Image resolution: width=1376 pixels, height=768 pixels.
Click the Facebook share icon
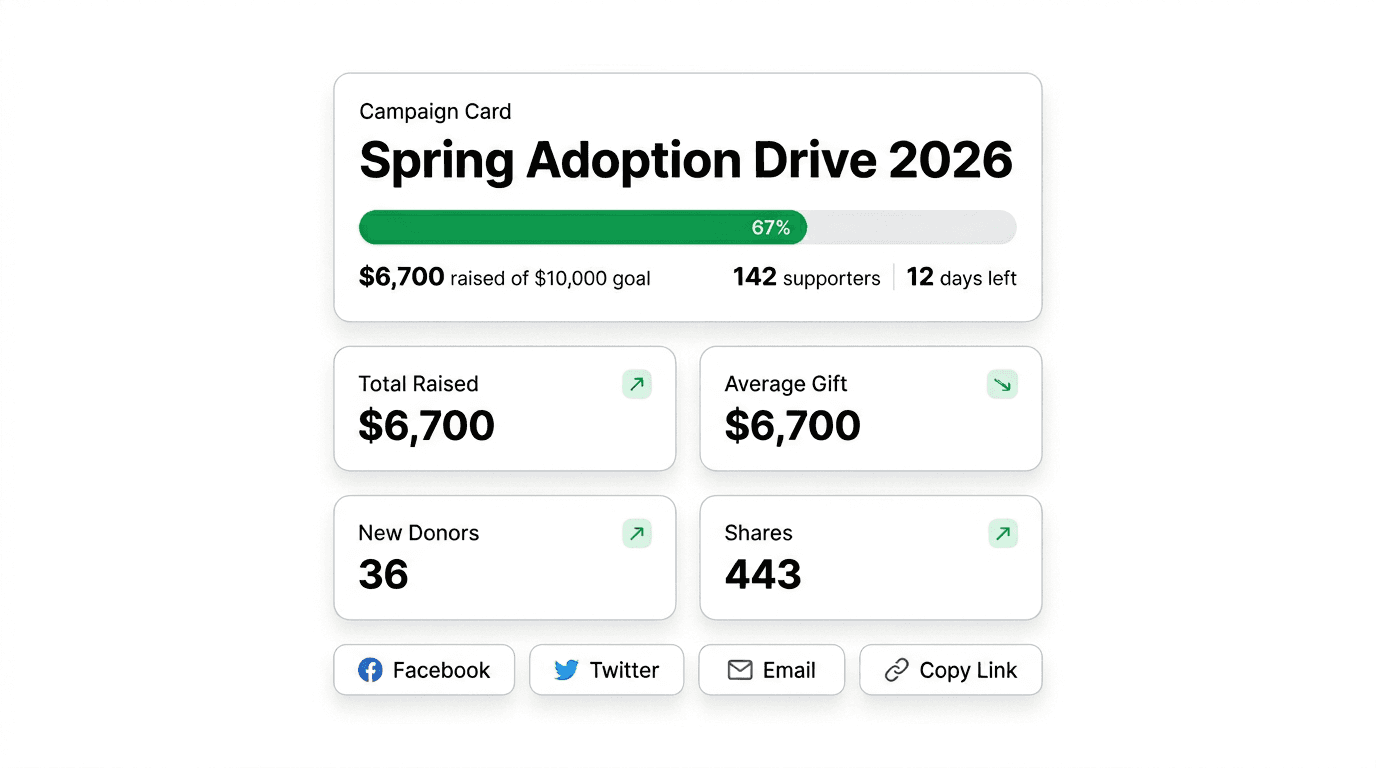370,670
